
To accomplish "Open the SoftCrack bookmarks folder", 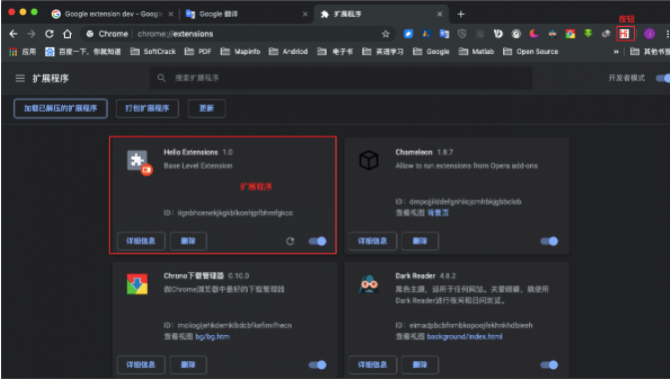I will 153,52.
